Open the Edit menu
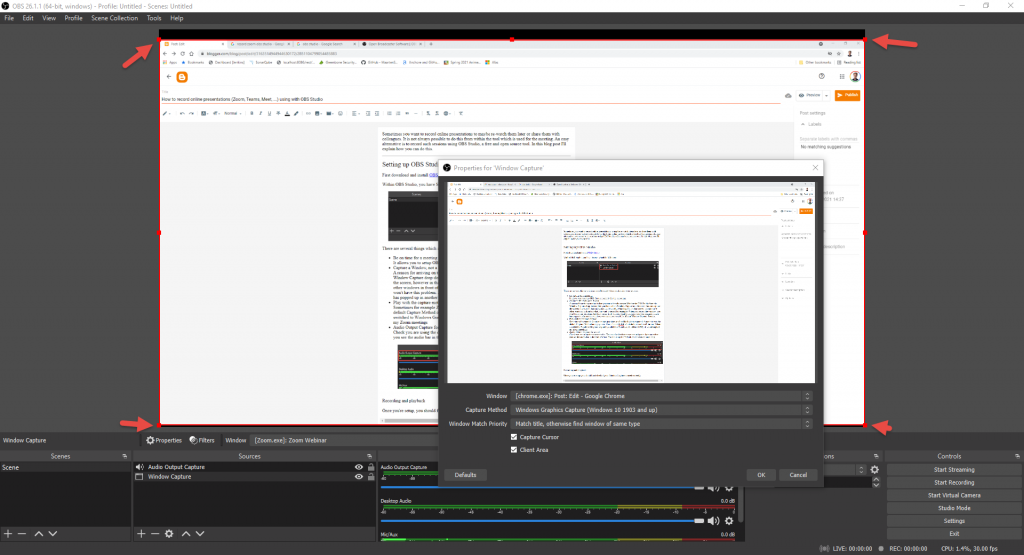Viewport: 1024px width, 555px height. point(28,18)
